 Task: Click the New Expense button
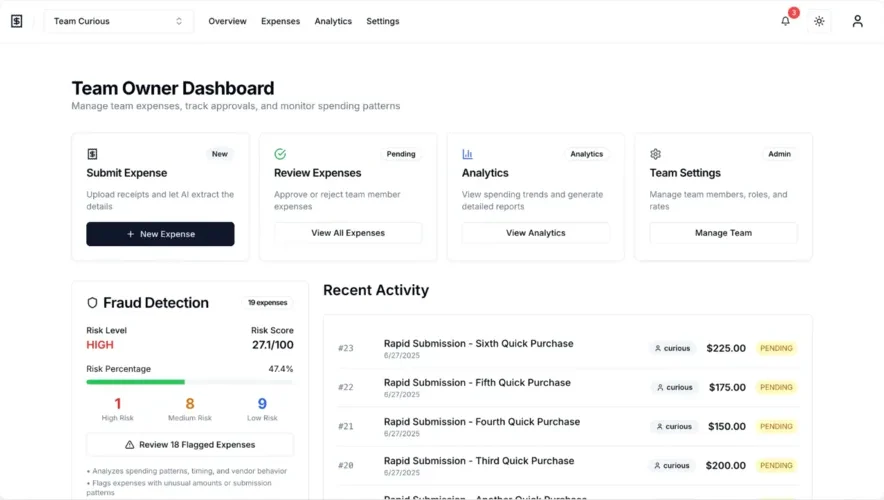(160, 234)
